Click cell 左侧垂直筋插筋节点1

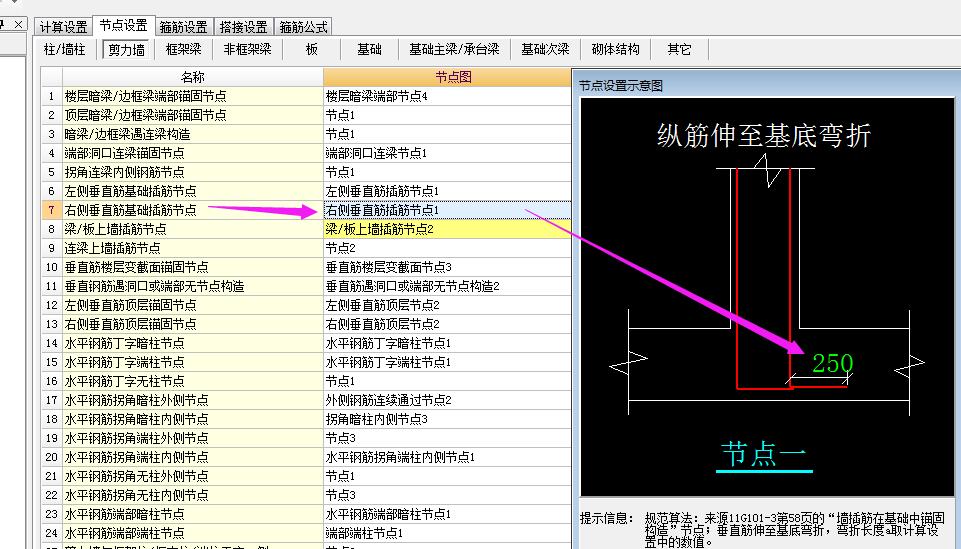tap(447, 191)
